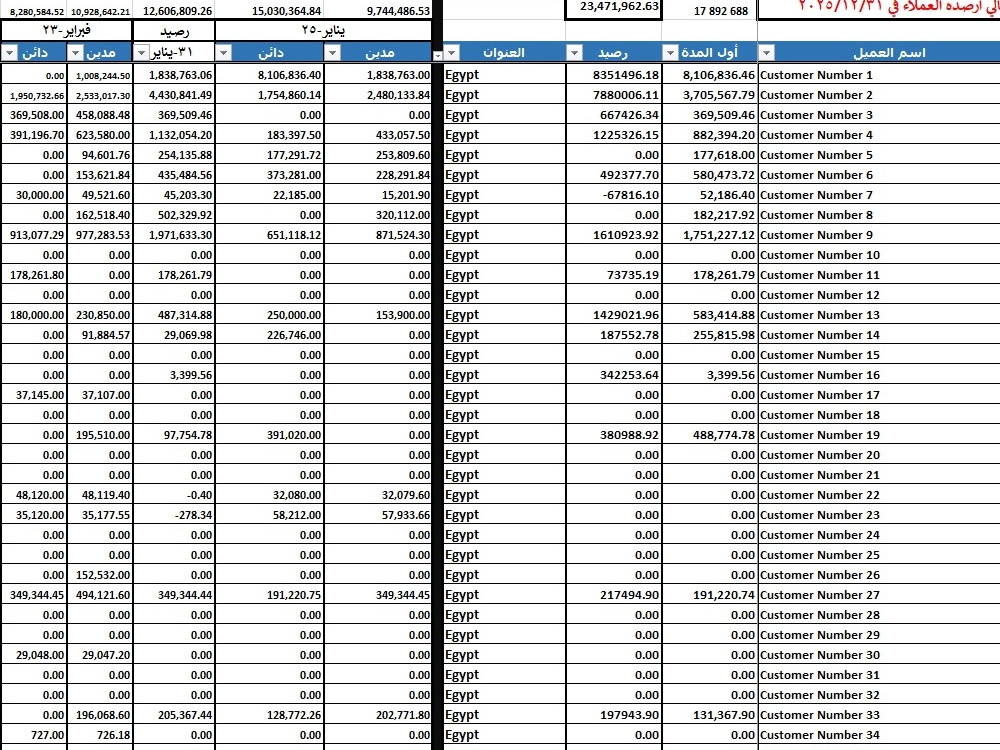
Task: Select the Customer Number 19 name cell
Action: pyautogui.click(x=879, y=435)
